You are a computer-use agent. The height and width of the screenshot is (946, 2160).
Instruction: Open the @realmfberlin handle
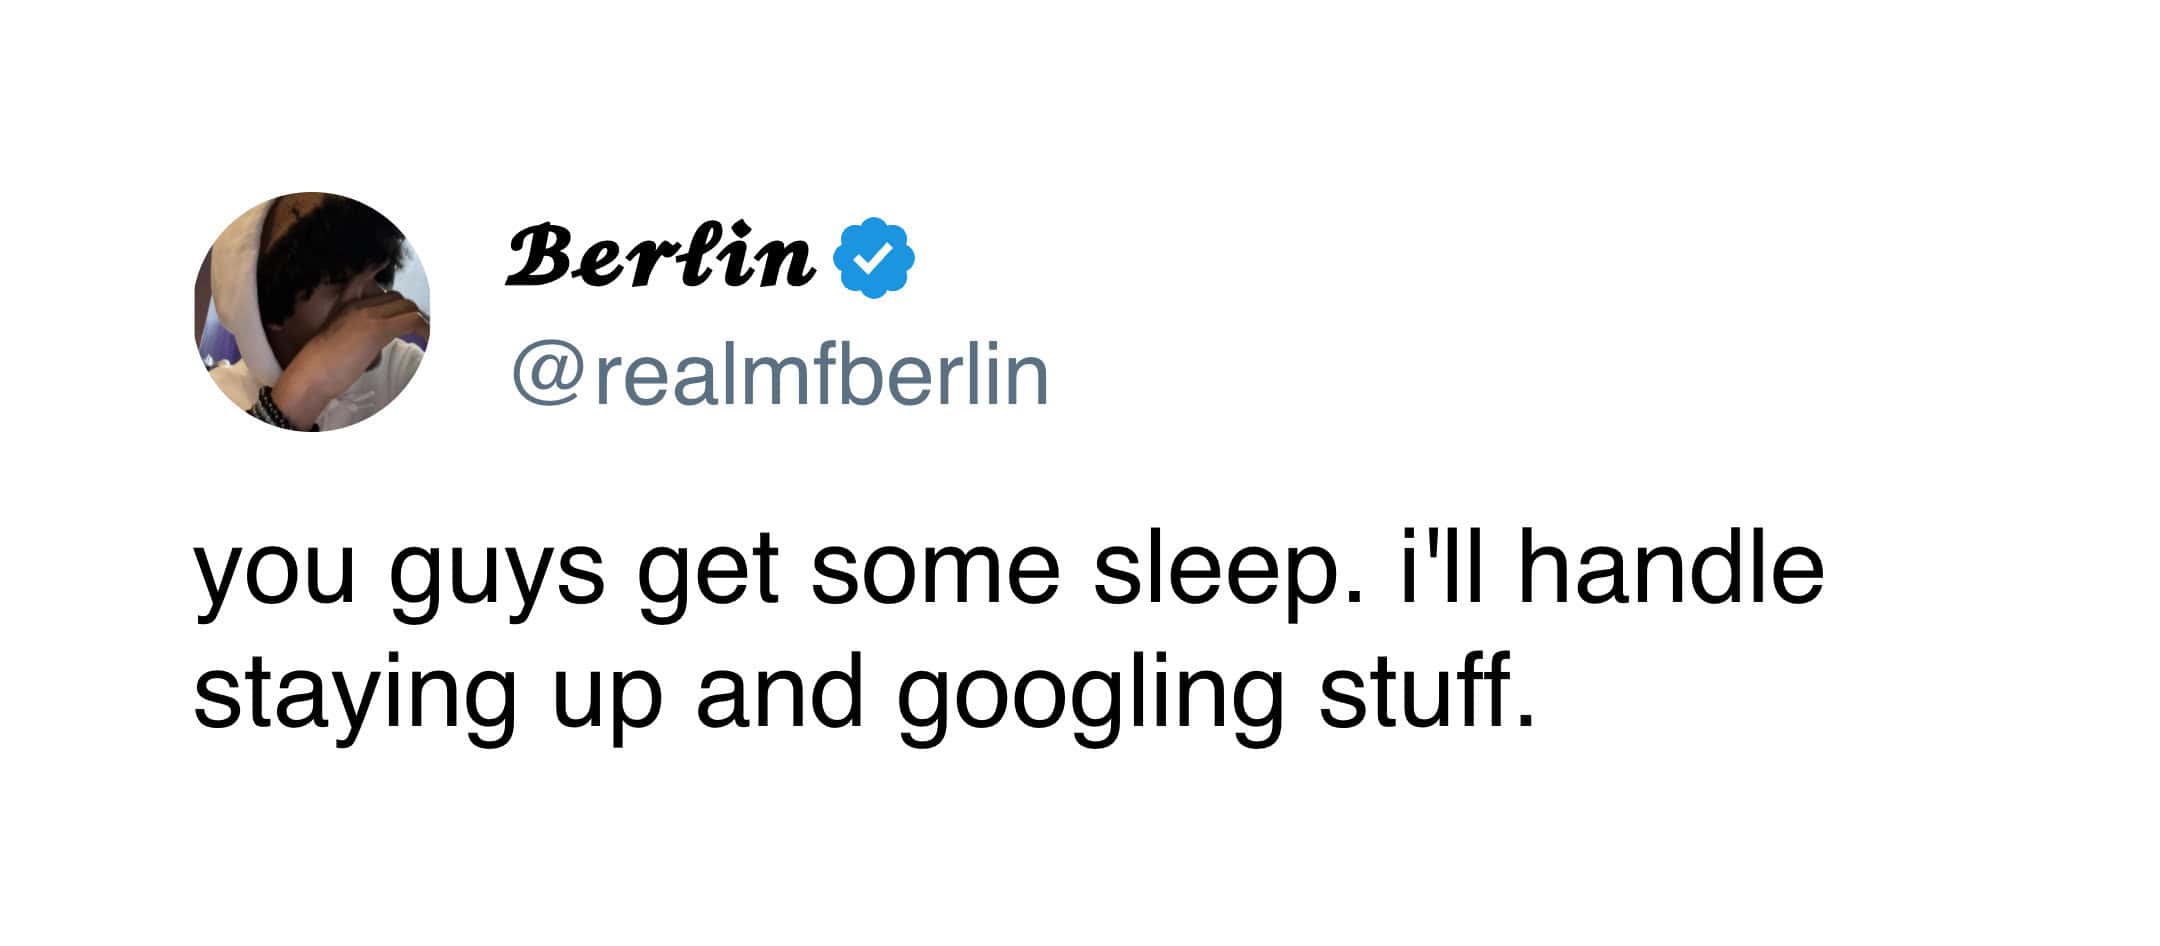tap(780, 376)
